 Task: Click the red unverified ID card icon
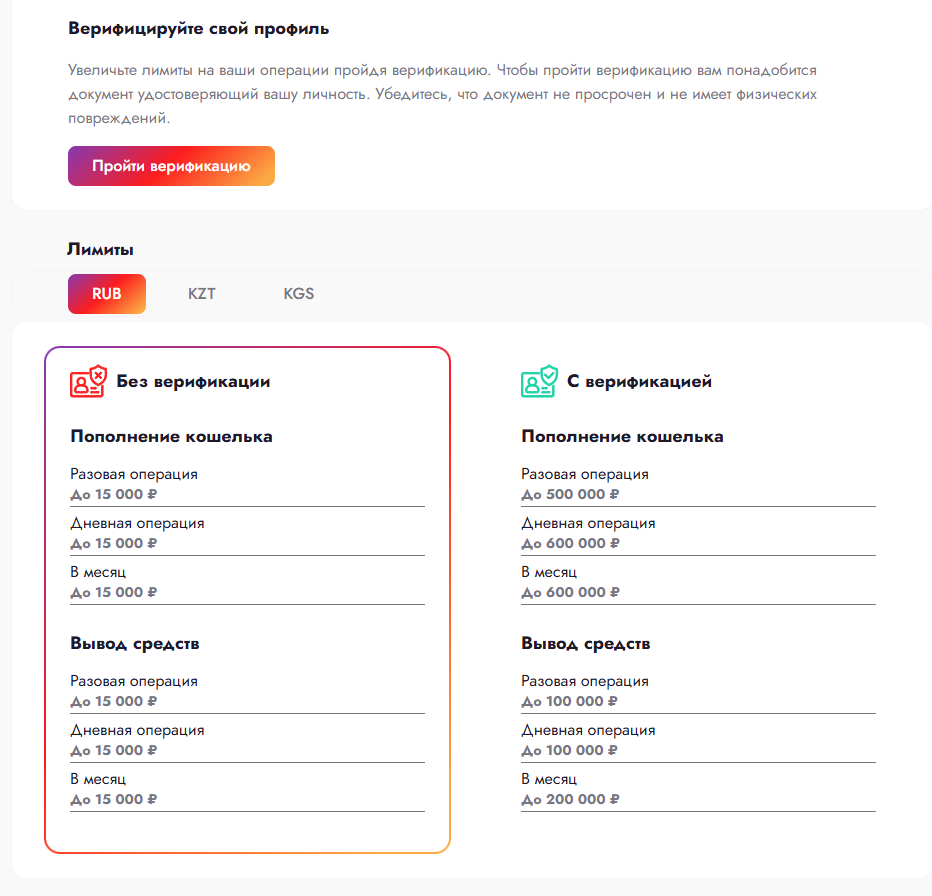(x=87, y=381)
